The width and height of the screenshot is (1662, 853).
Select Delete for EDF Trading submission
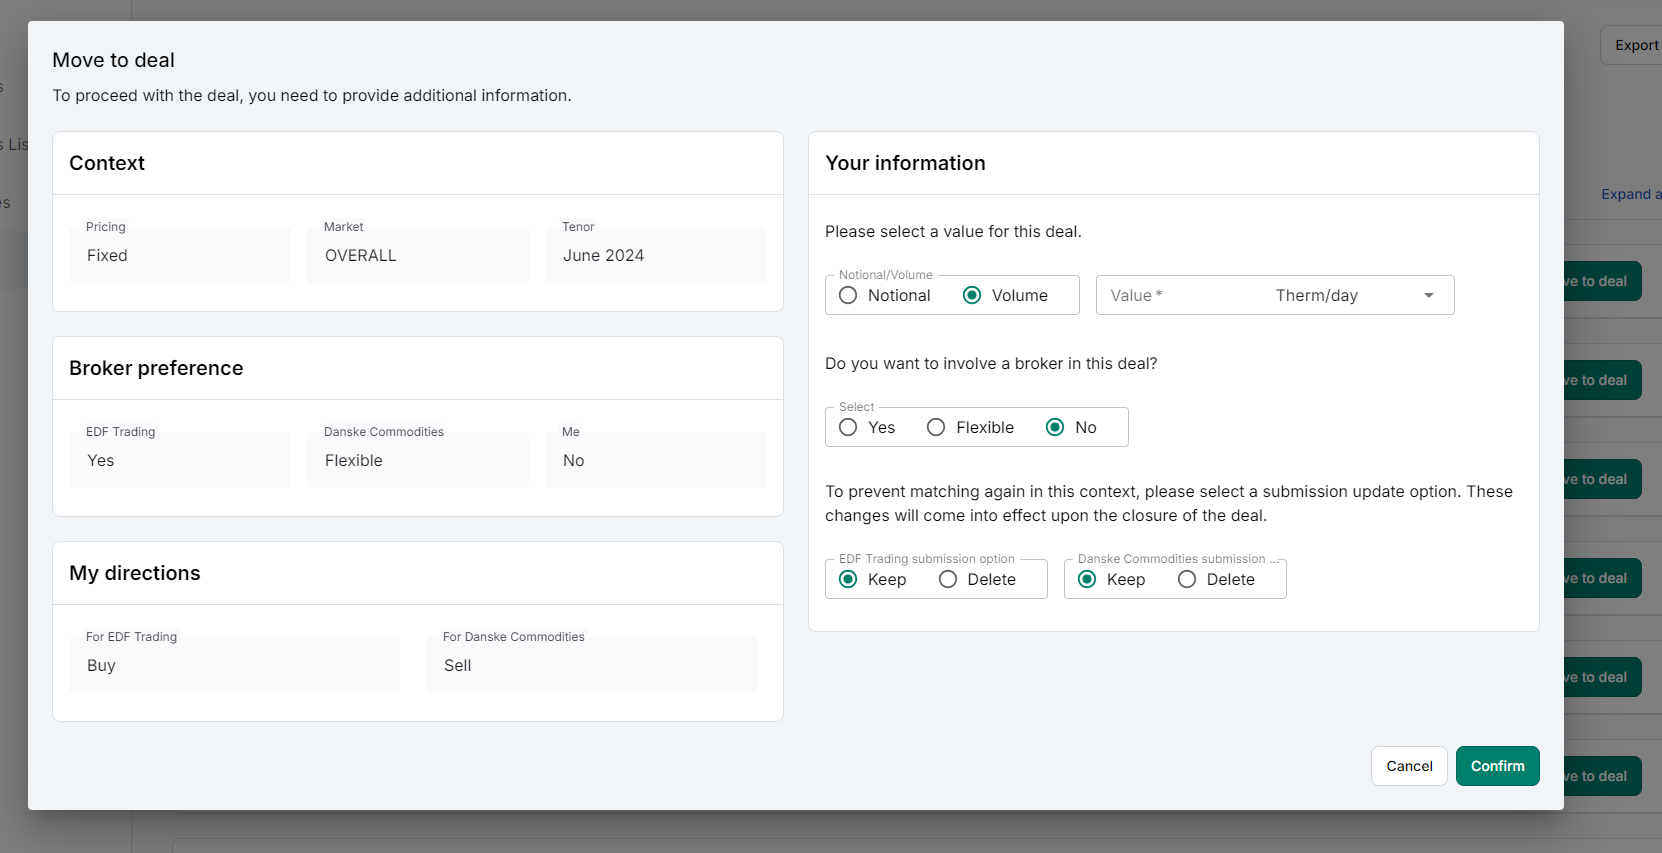pyautogui.click(x=948, y=579)
